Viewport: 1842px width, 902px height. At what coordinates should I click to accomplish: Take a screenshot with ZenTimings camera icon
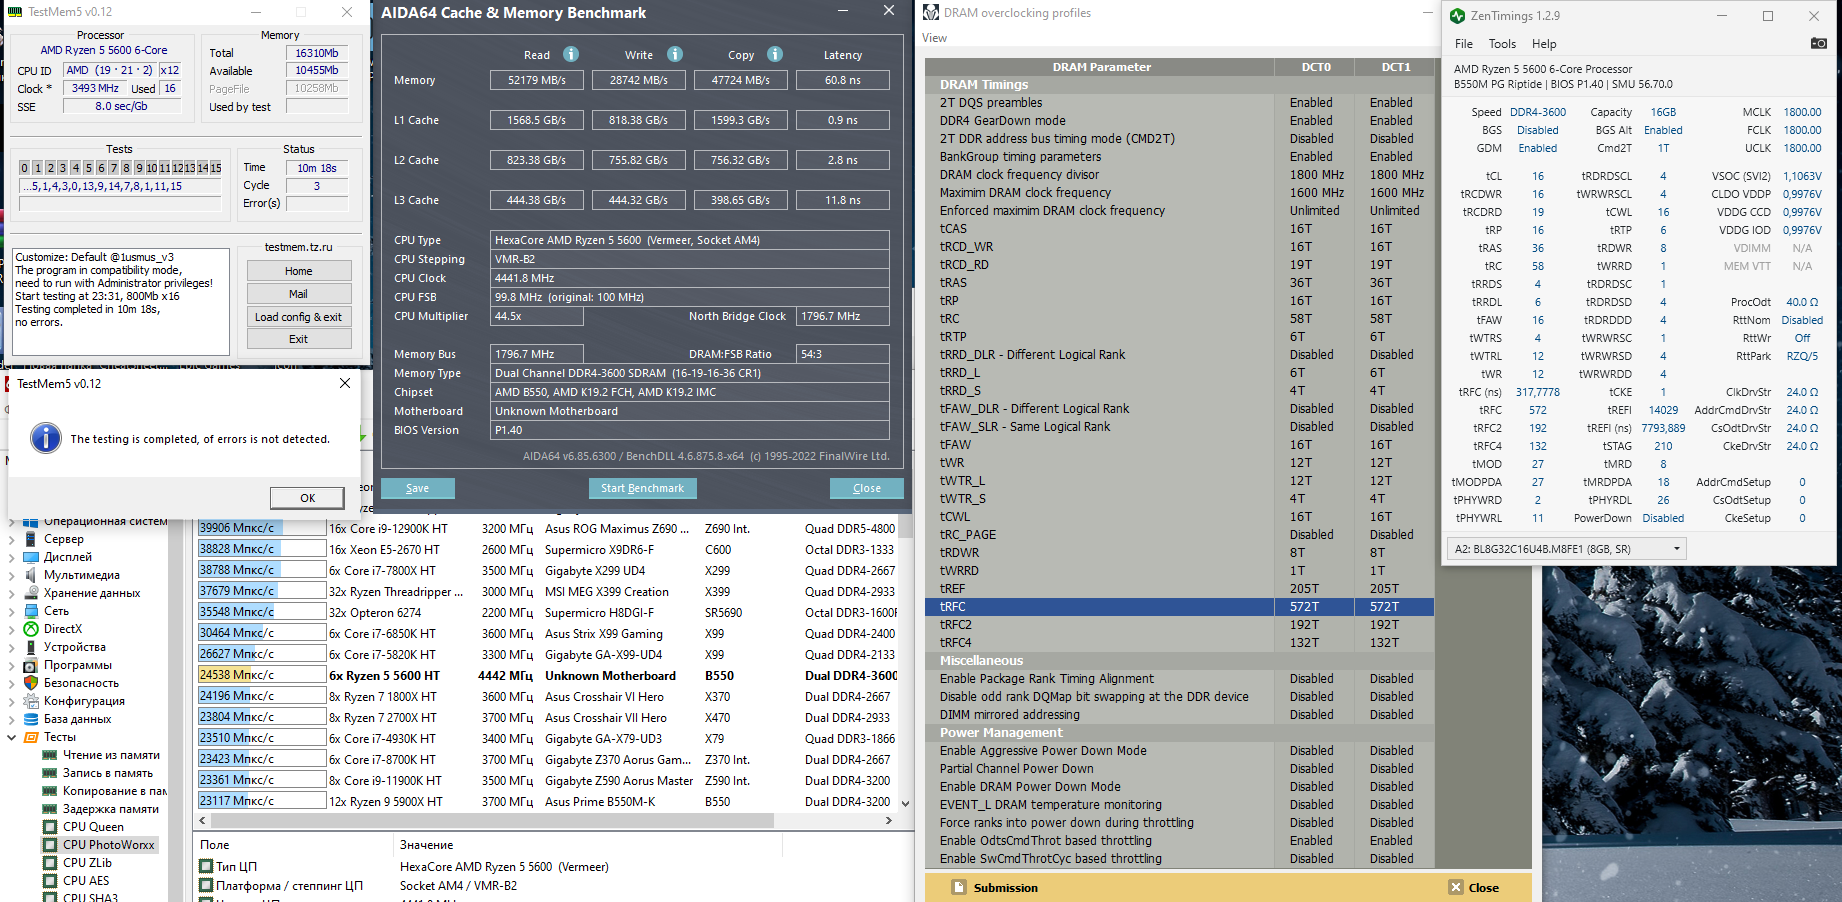point(1818,43)
